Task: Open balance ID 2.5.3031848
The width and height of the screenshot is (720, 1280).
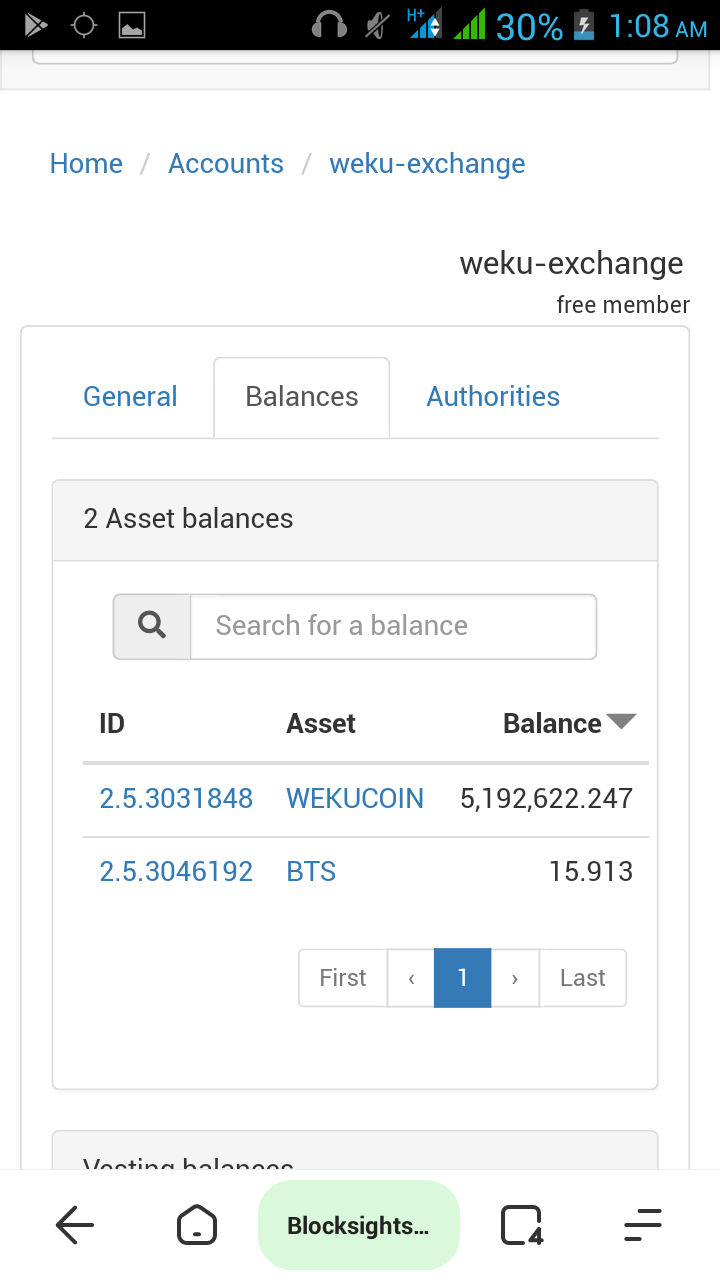Action: 176,798
